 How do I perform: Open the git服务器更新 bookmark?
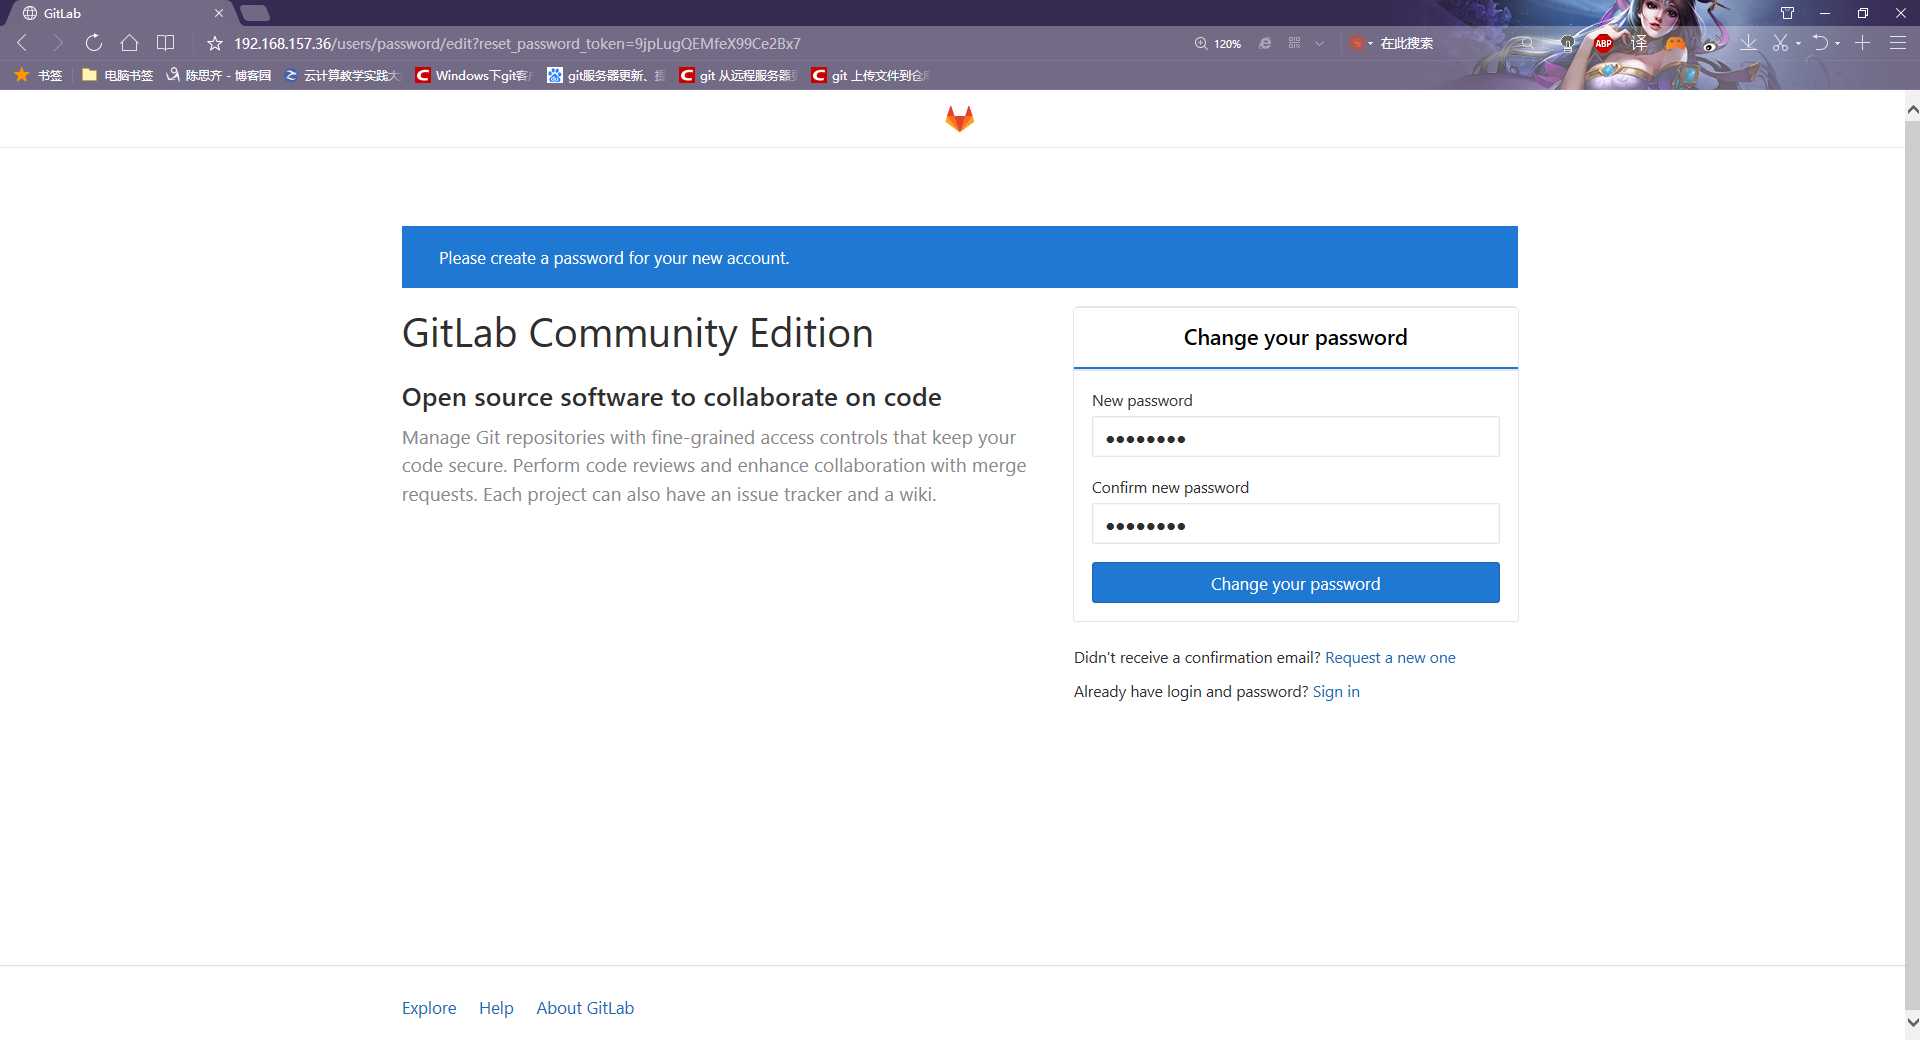point(605,75)
